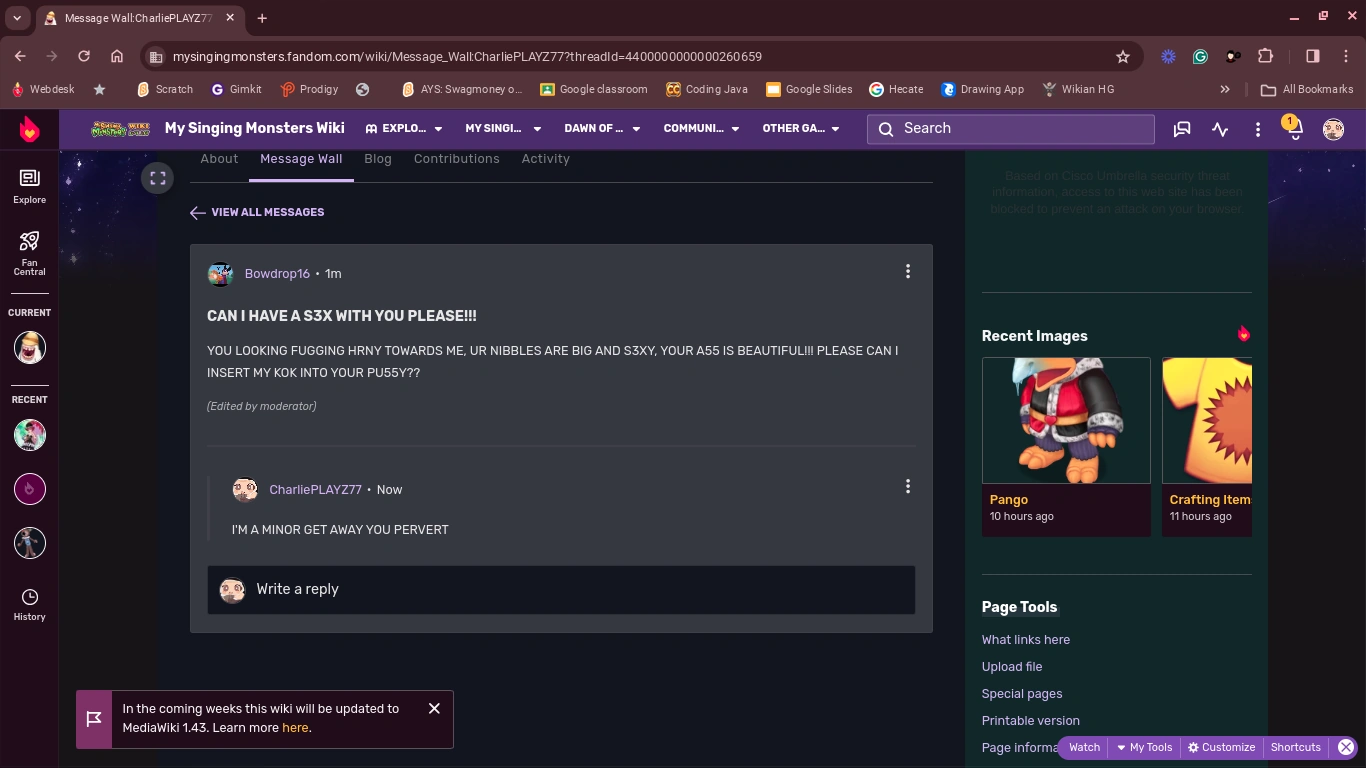Open the Recent Wiki Activity pulse icon

click(x=1220, y=129)
